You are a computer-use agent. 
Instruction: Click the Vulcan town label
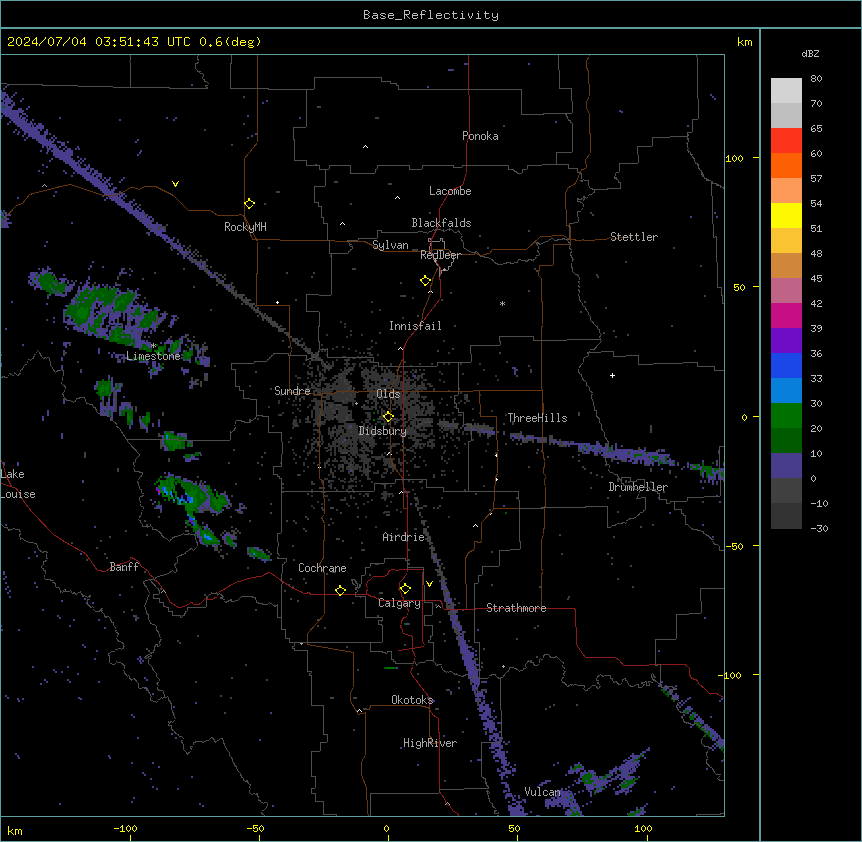point(542,792)
